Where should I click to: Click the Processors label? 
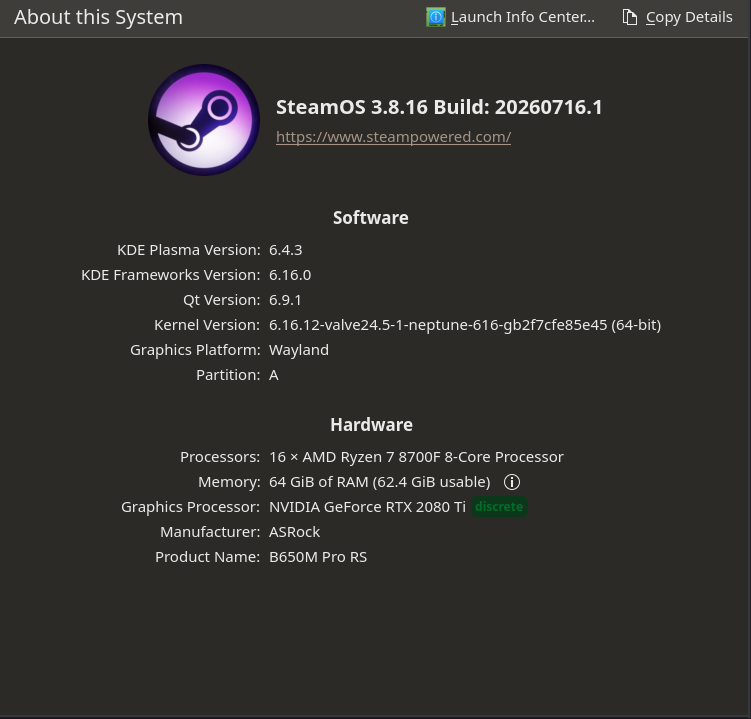coord(220,457)
